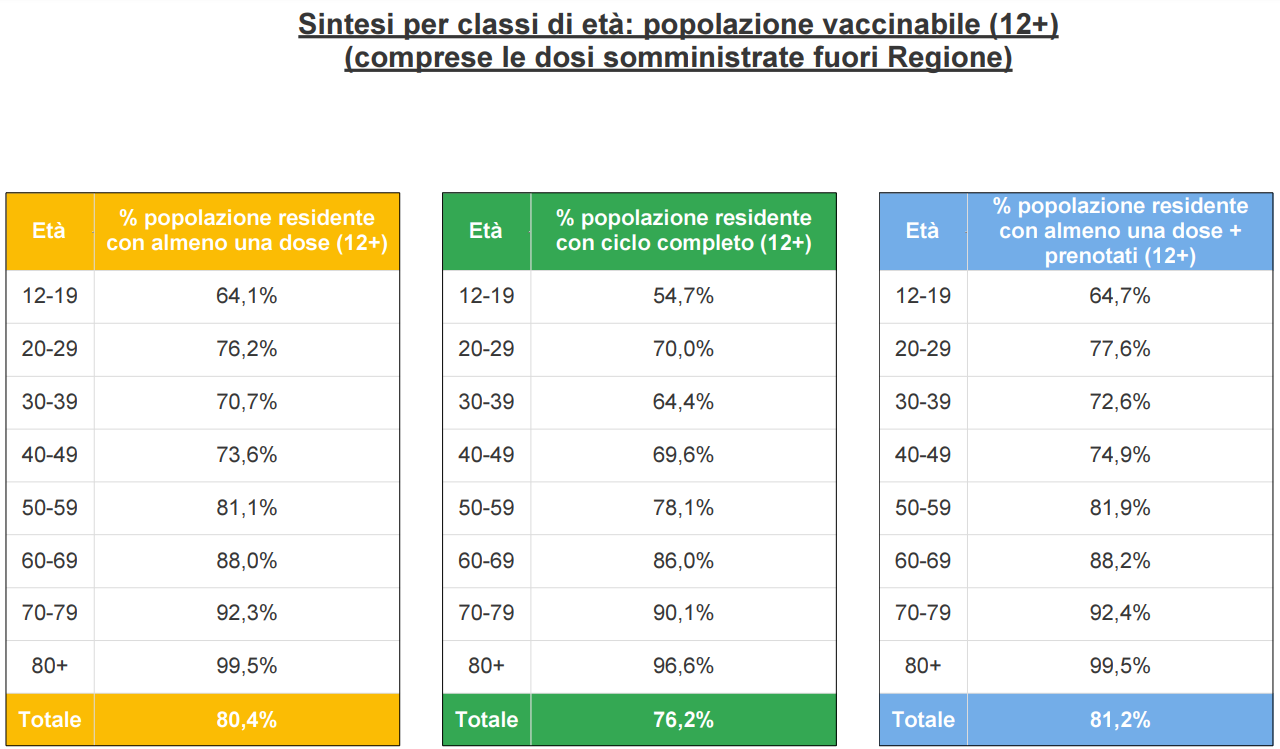The width and height of the screenshot is (1280, 749).
Task: Click the 'Età' header in green table
Action: tap(486, 230)
